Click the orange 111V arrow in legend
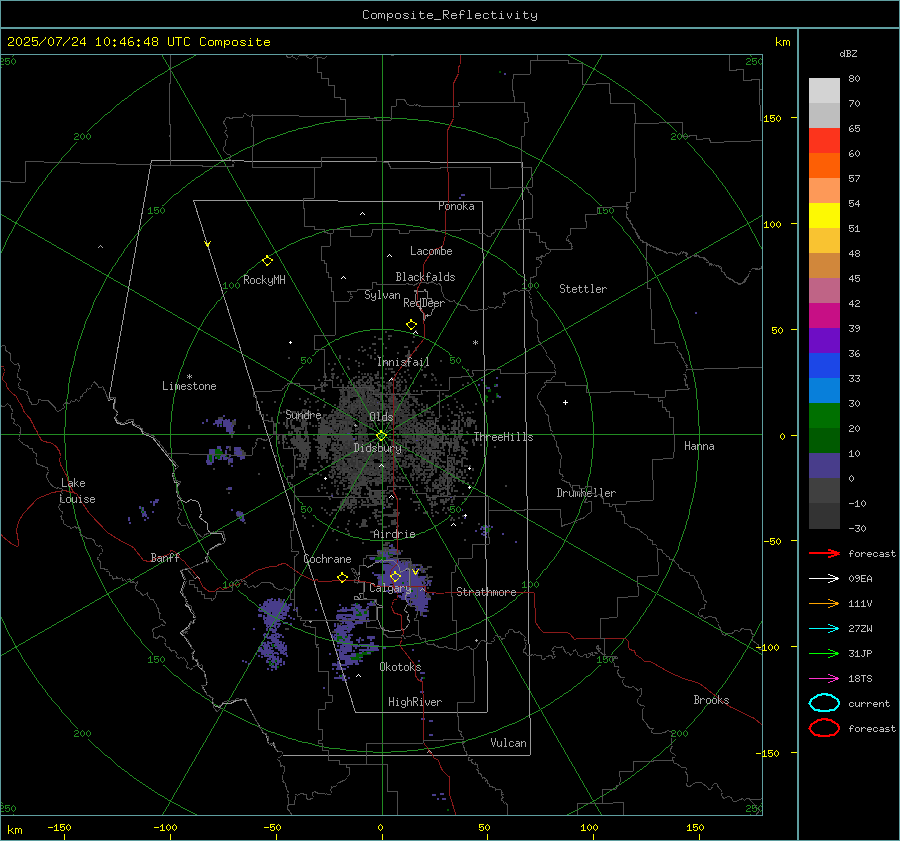The image size is (900, 841). point(825,603)
